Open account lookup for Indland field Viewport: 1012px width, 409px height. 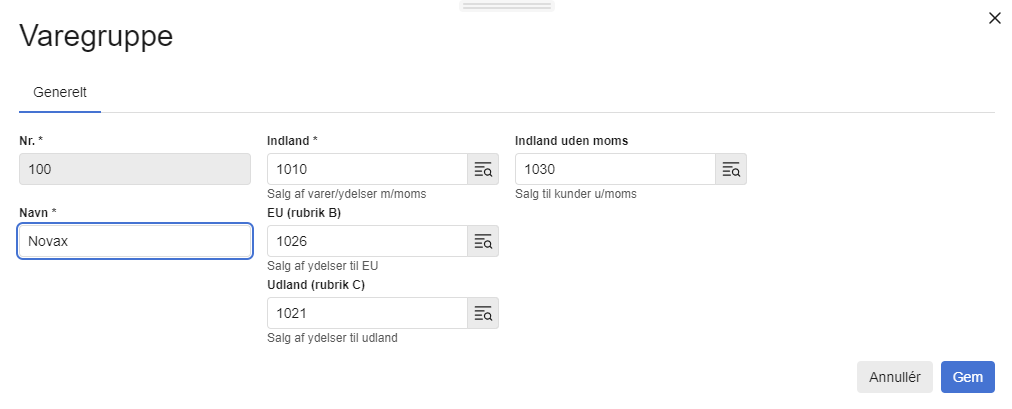click(483, 170)
